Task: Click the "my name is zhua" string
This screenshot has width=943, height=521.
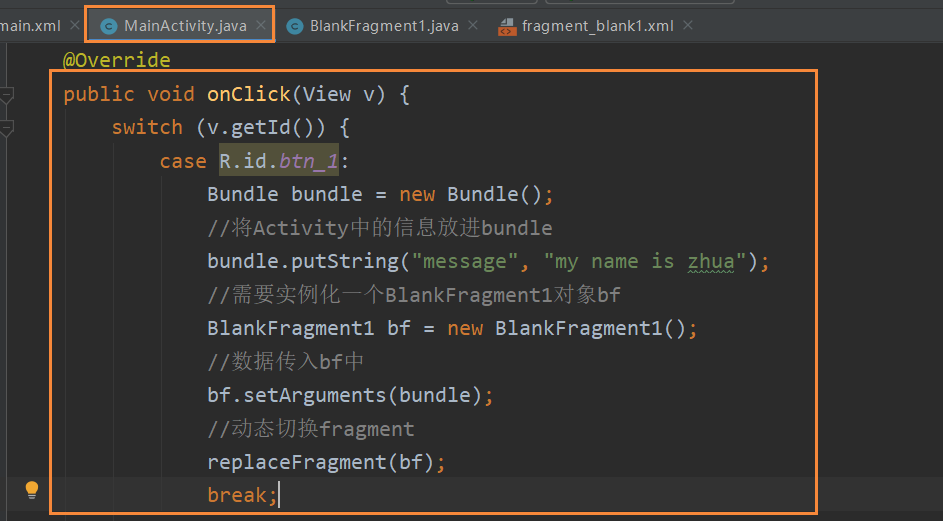Action: pos(645,262)
